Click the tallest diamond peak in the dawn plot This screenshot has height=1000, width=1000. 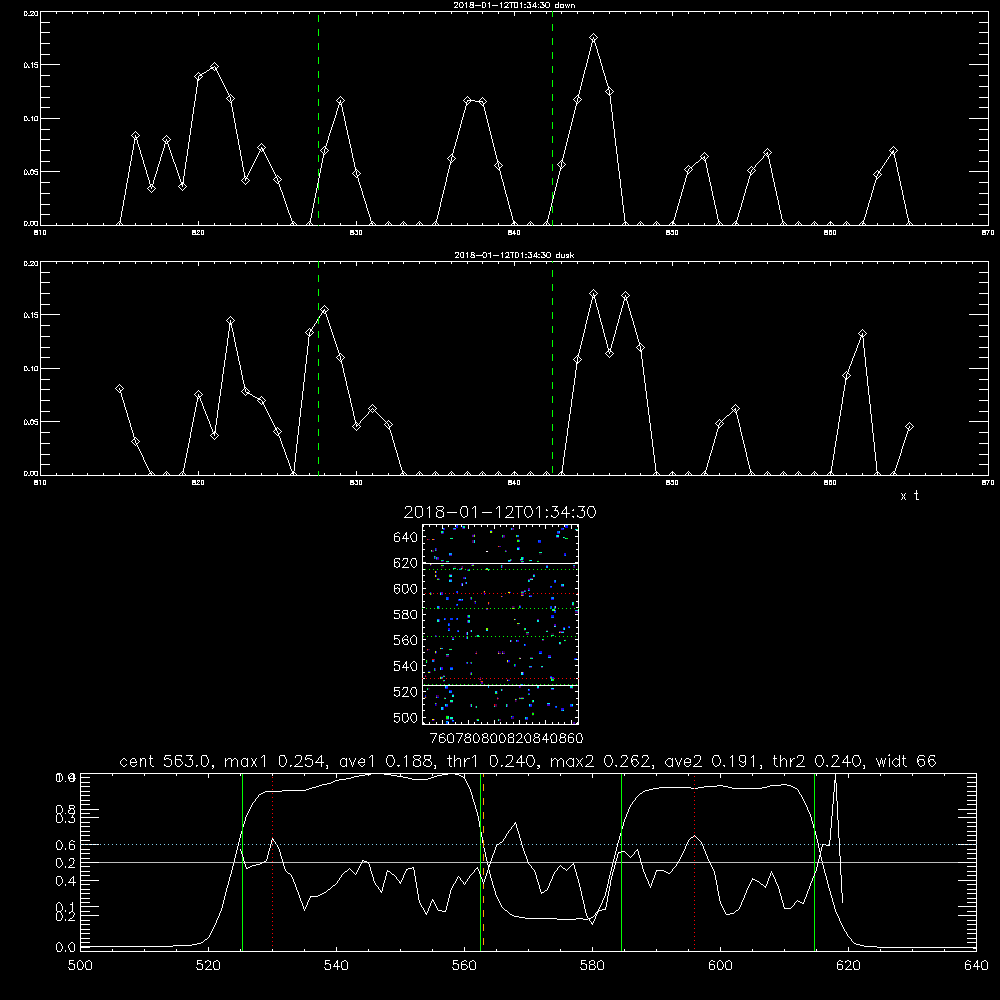pyautogui.click(x=594, y=38)
